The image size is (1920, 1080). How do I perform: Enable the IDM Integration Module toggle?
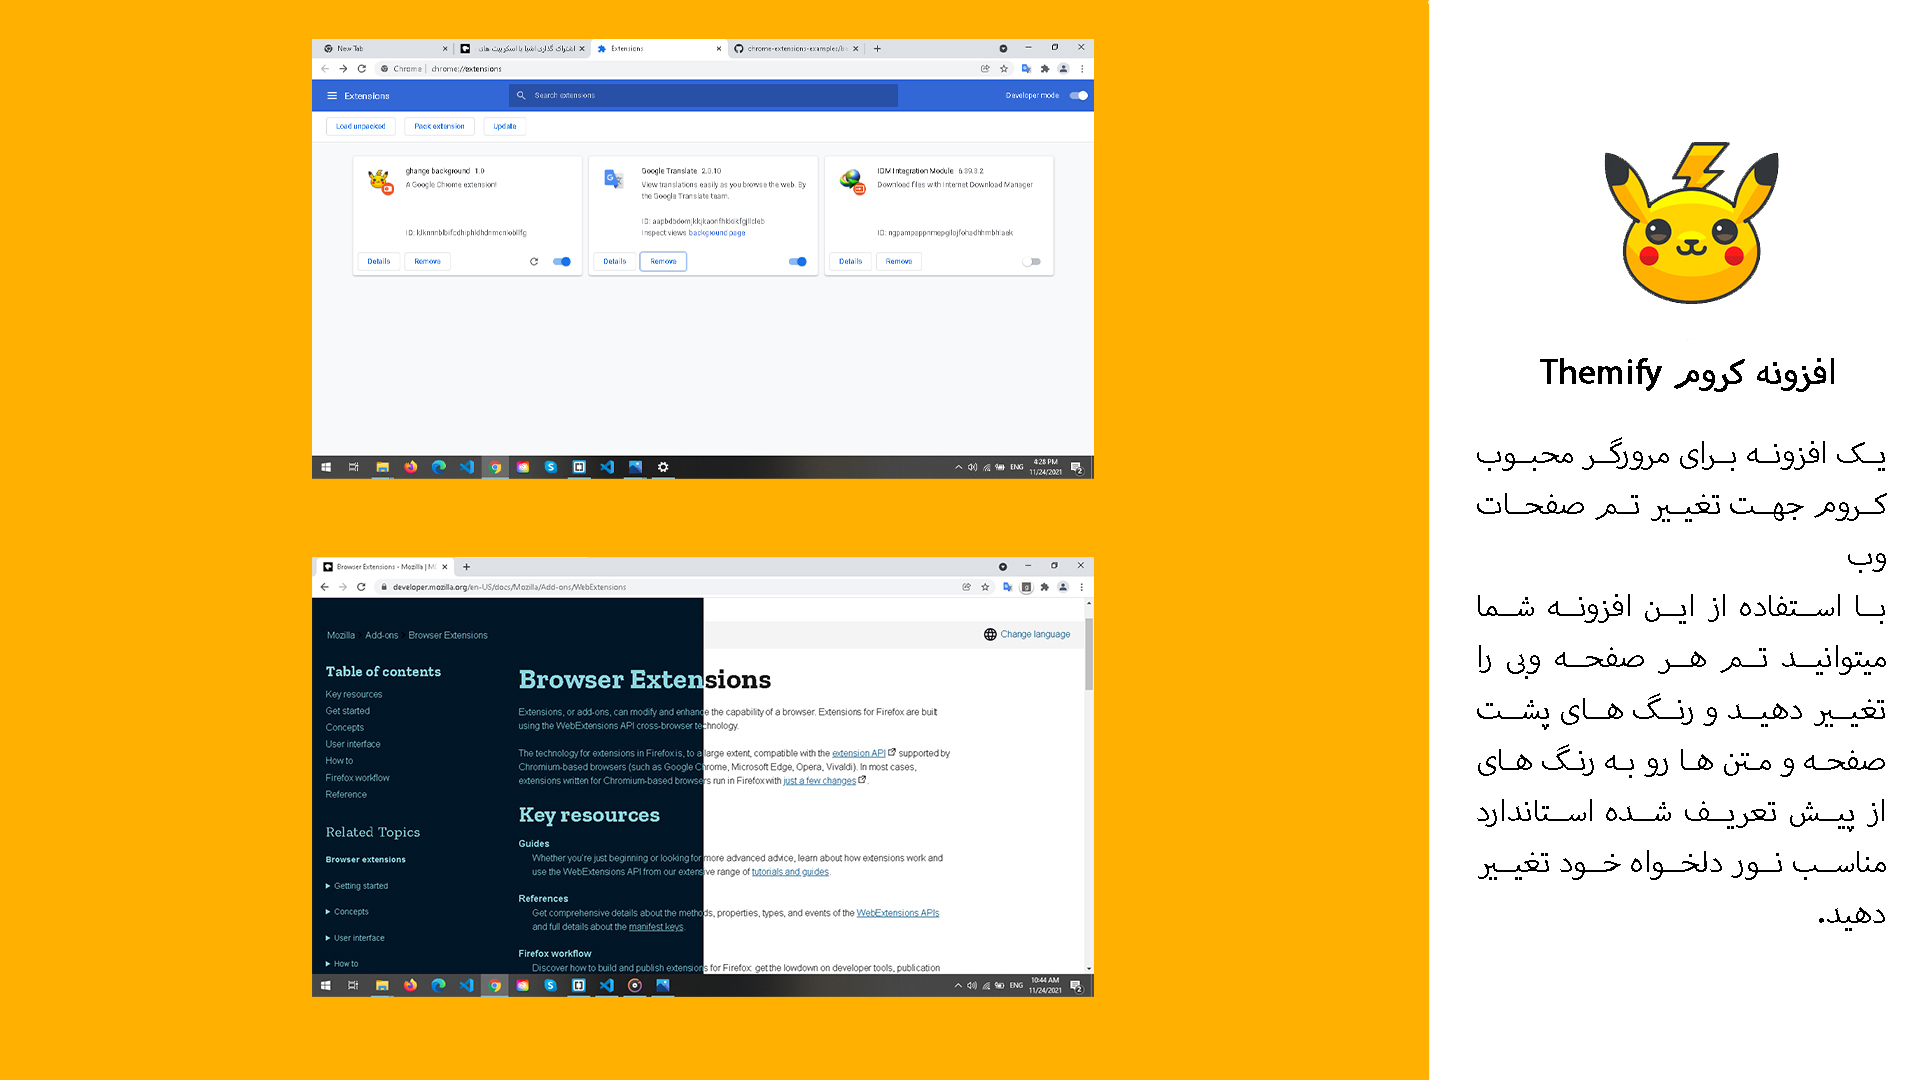(1031, 262)
